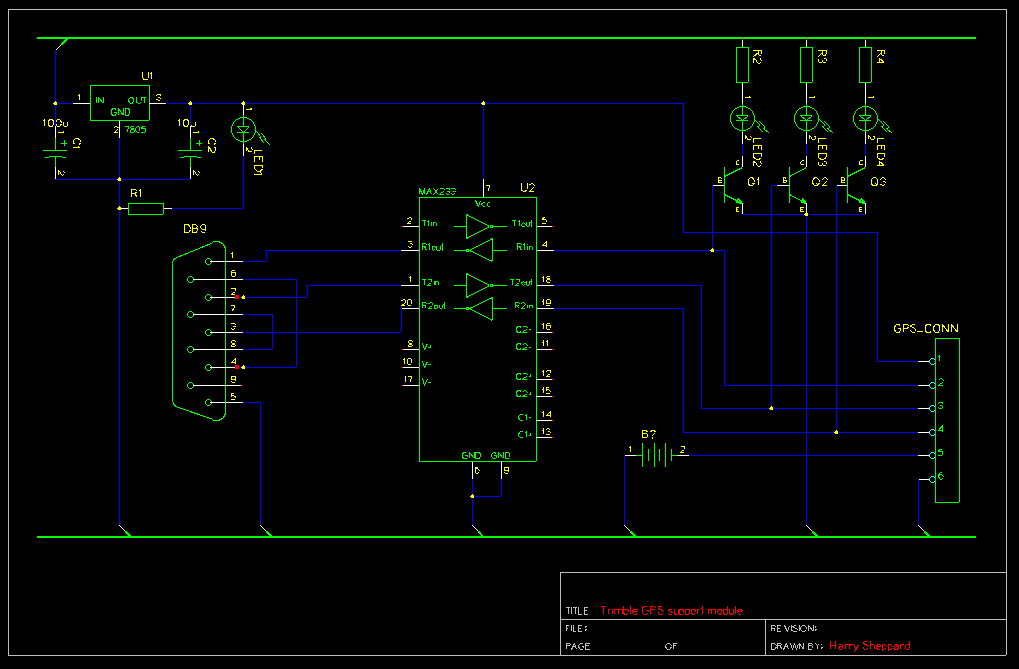Image resolution: width=1019 pixels, height=669 pixels.
Task: Click the U2 reference designator
Action: click(x=528, y=188)
